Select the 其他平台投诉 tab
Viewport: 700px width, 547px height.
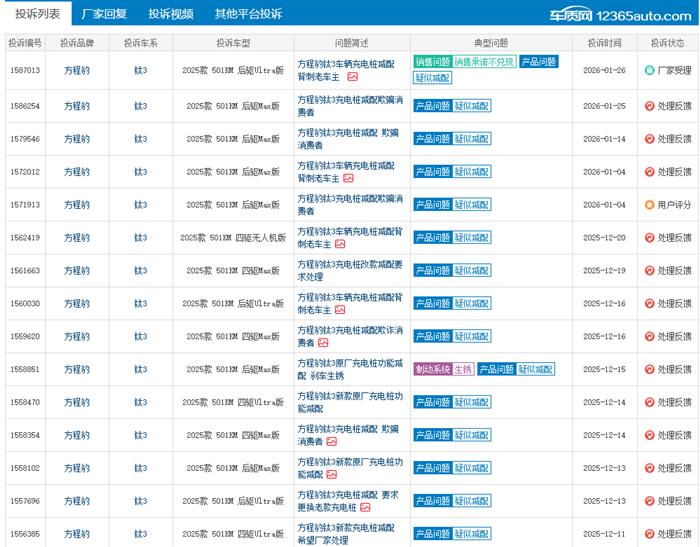click(248, 14)
